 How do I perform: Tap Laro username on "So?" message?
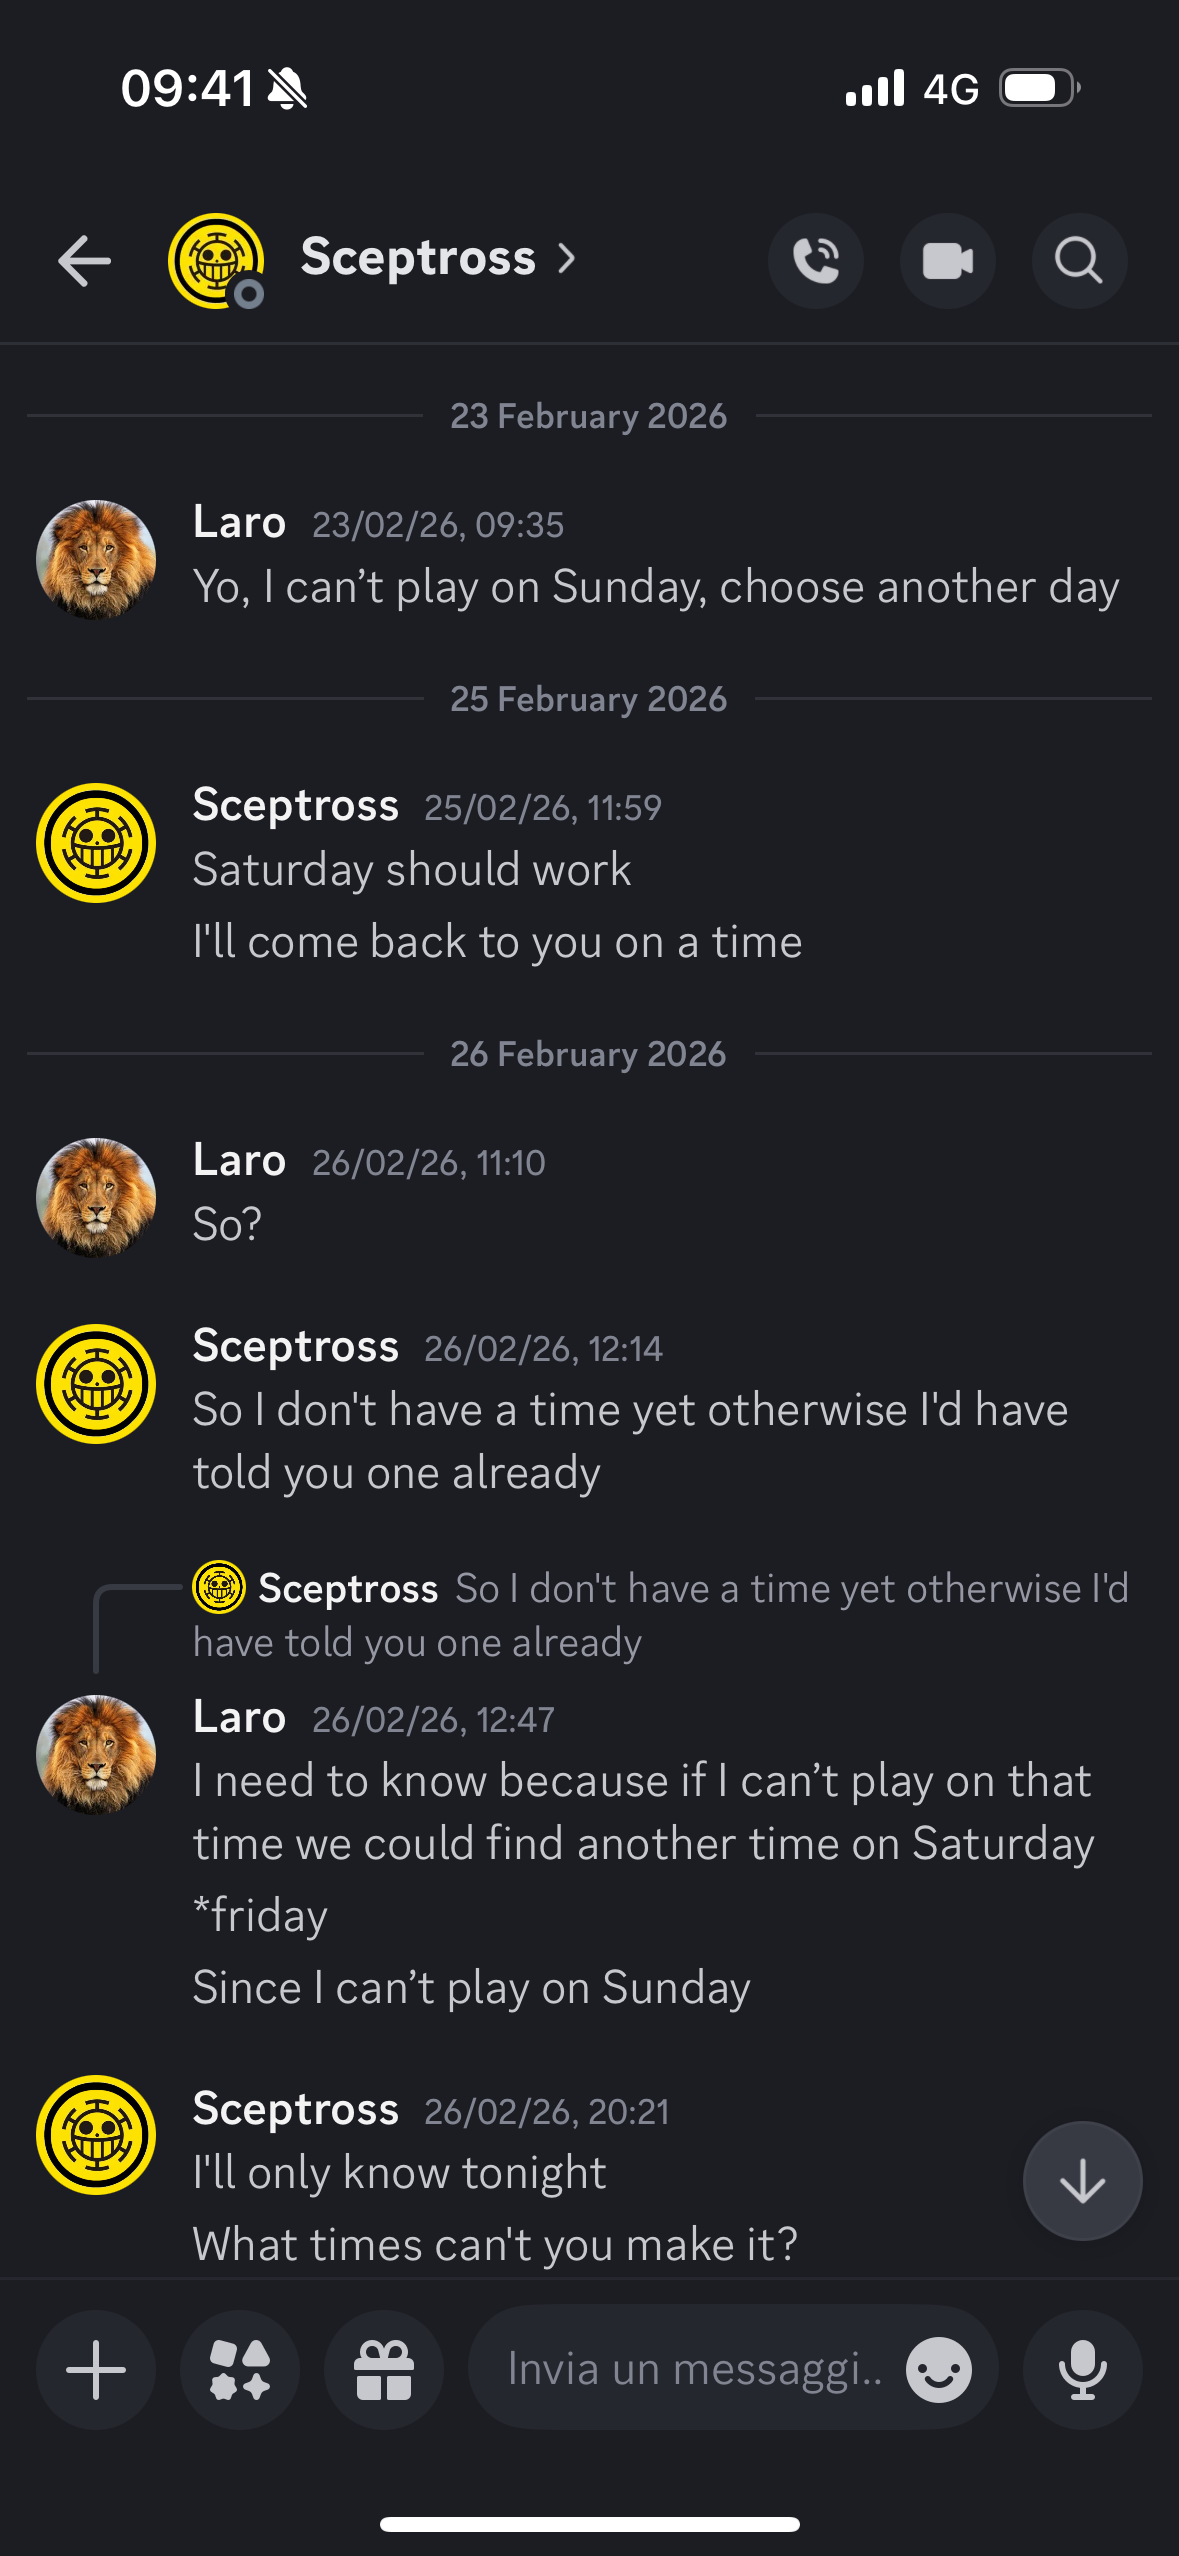[x=239, y=1160]
